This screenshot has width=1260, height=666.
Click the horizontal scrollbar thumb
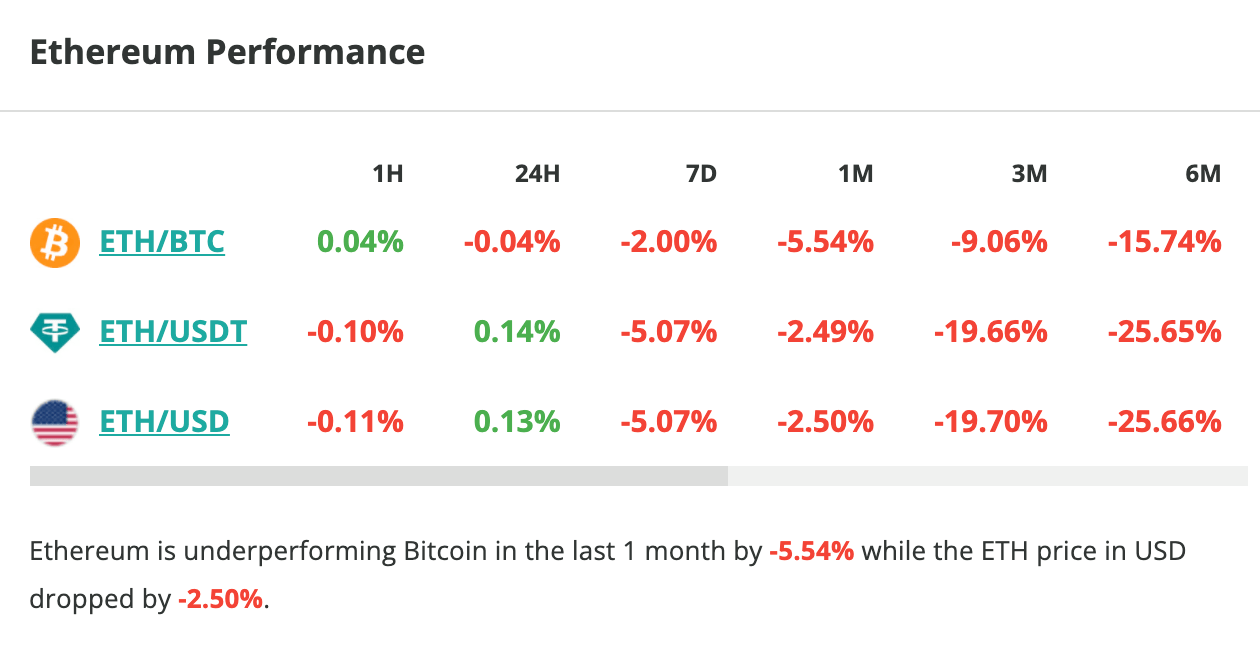pyautogui.click(x=379, y=476)
